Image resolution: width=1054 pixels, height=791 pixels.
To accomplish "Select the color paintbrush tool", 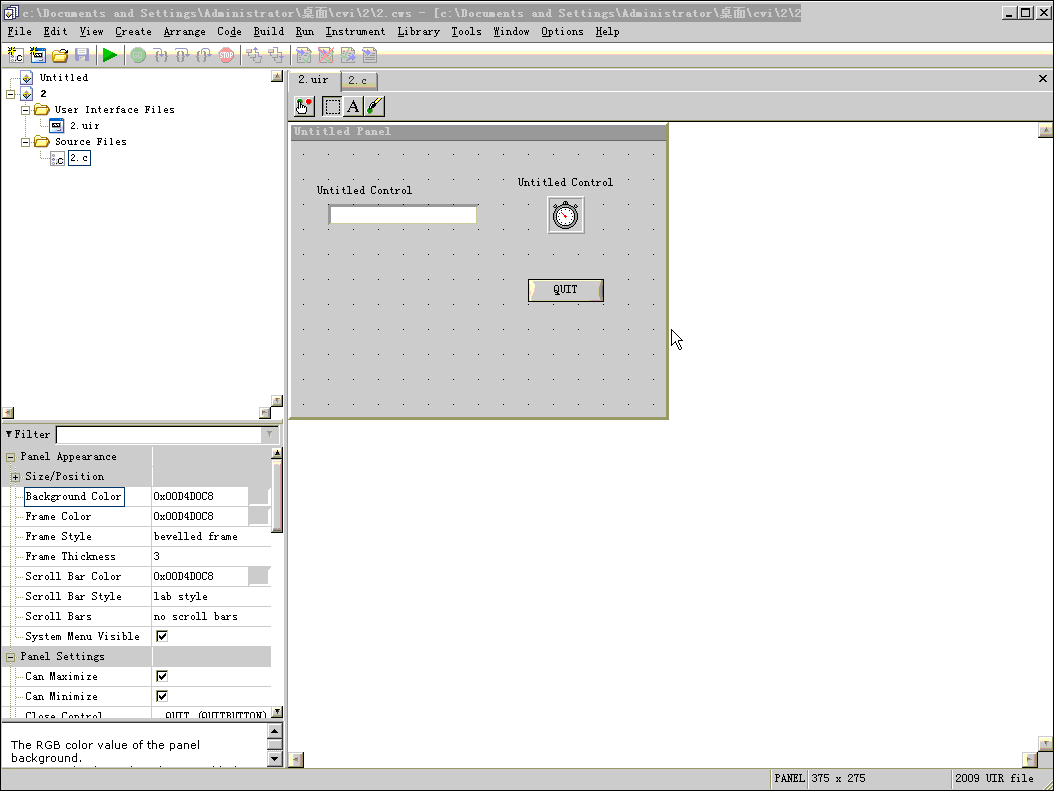I will [374, 106].
